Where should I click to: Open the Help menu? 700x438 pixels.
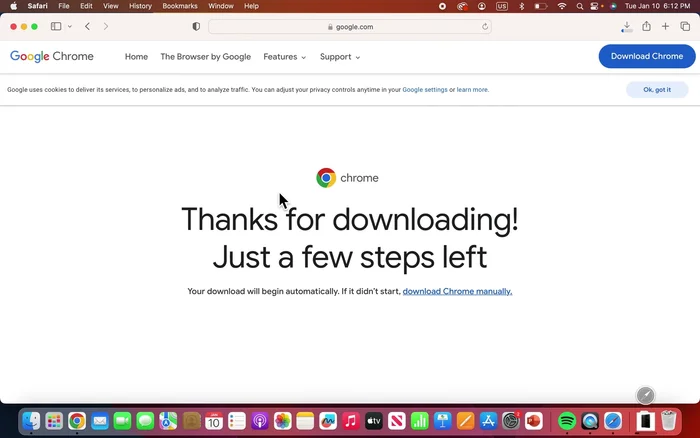[x=251, y=6]
